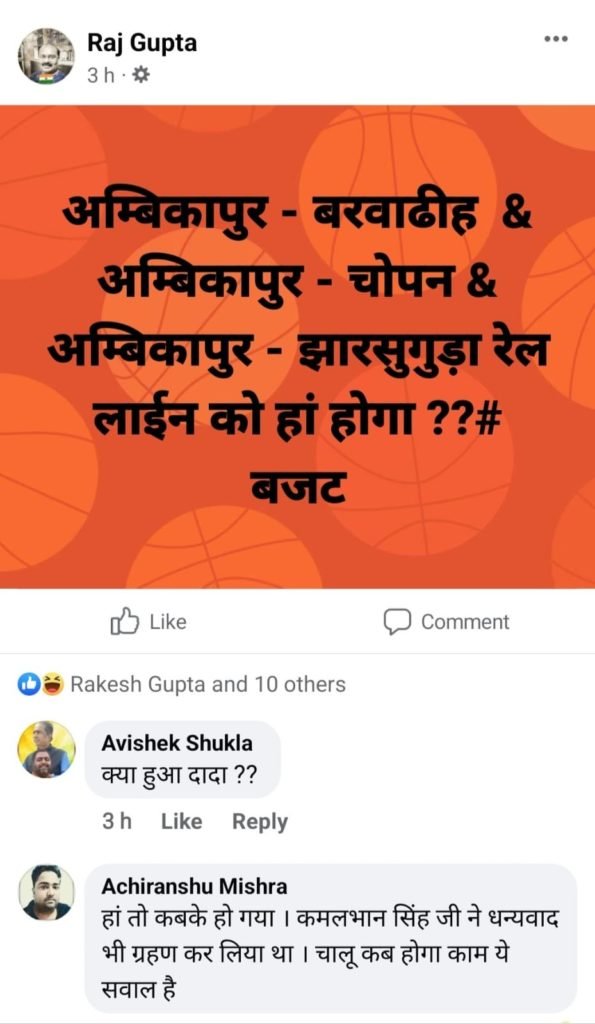Image resolution: width=595 pixels, height=1024 pixels.
Task: Click the thumbs-up Like icon under post
Action: [x=125, y=622]
